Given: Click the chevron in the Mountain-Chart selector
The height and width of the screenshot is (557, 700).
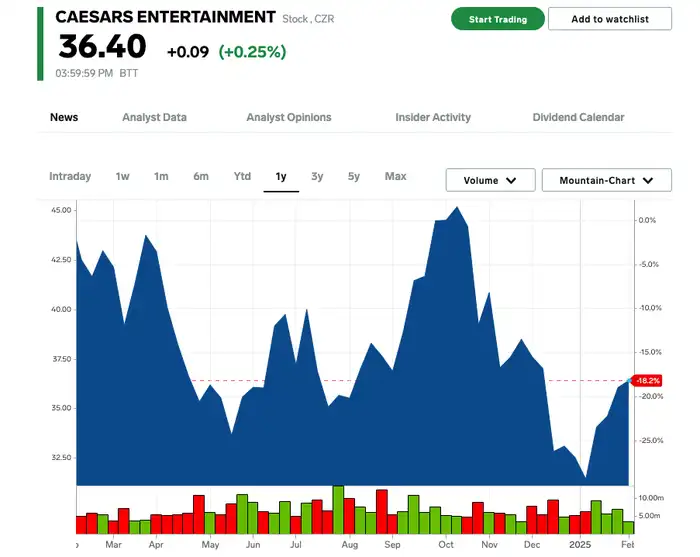Looking at the screenshot, I should (648, 181).
